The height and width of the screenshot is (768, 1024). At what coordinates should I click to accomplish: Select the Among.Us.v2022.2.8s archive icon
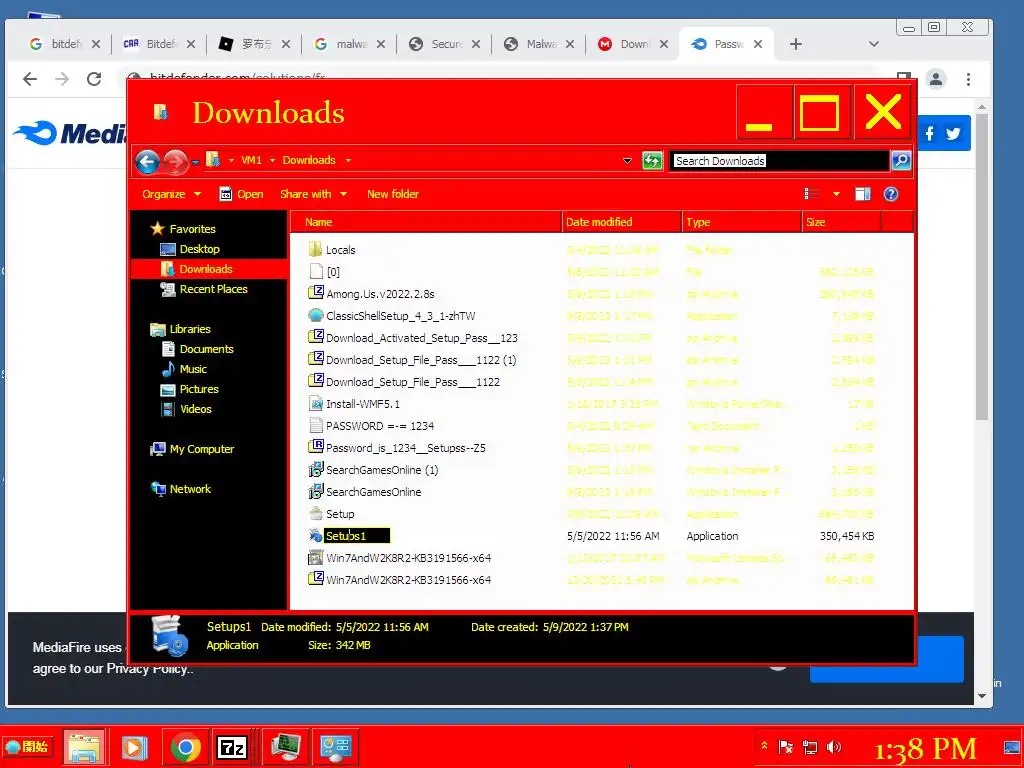tap(316, 293)
